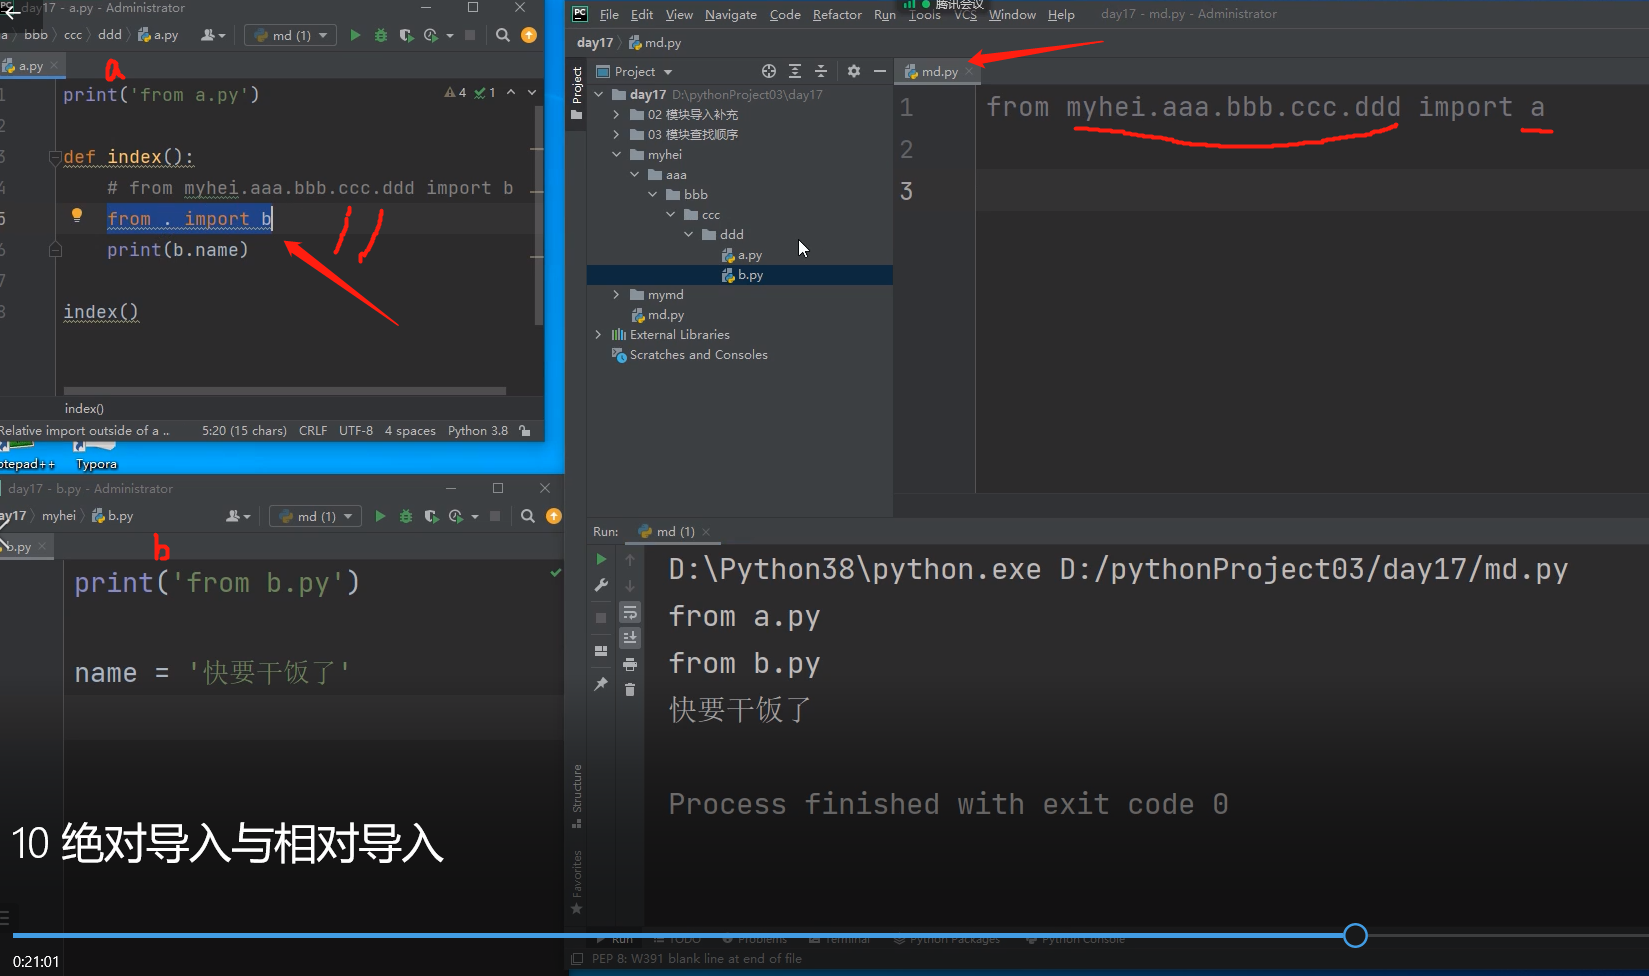Click UTF-8 encoding in a.py status bar
This screenshot has width=1649, height=976.
tap(356, 431)
